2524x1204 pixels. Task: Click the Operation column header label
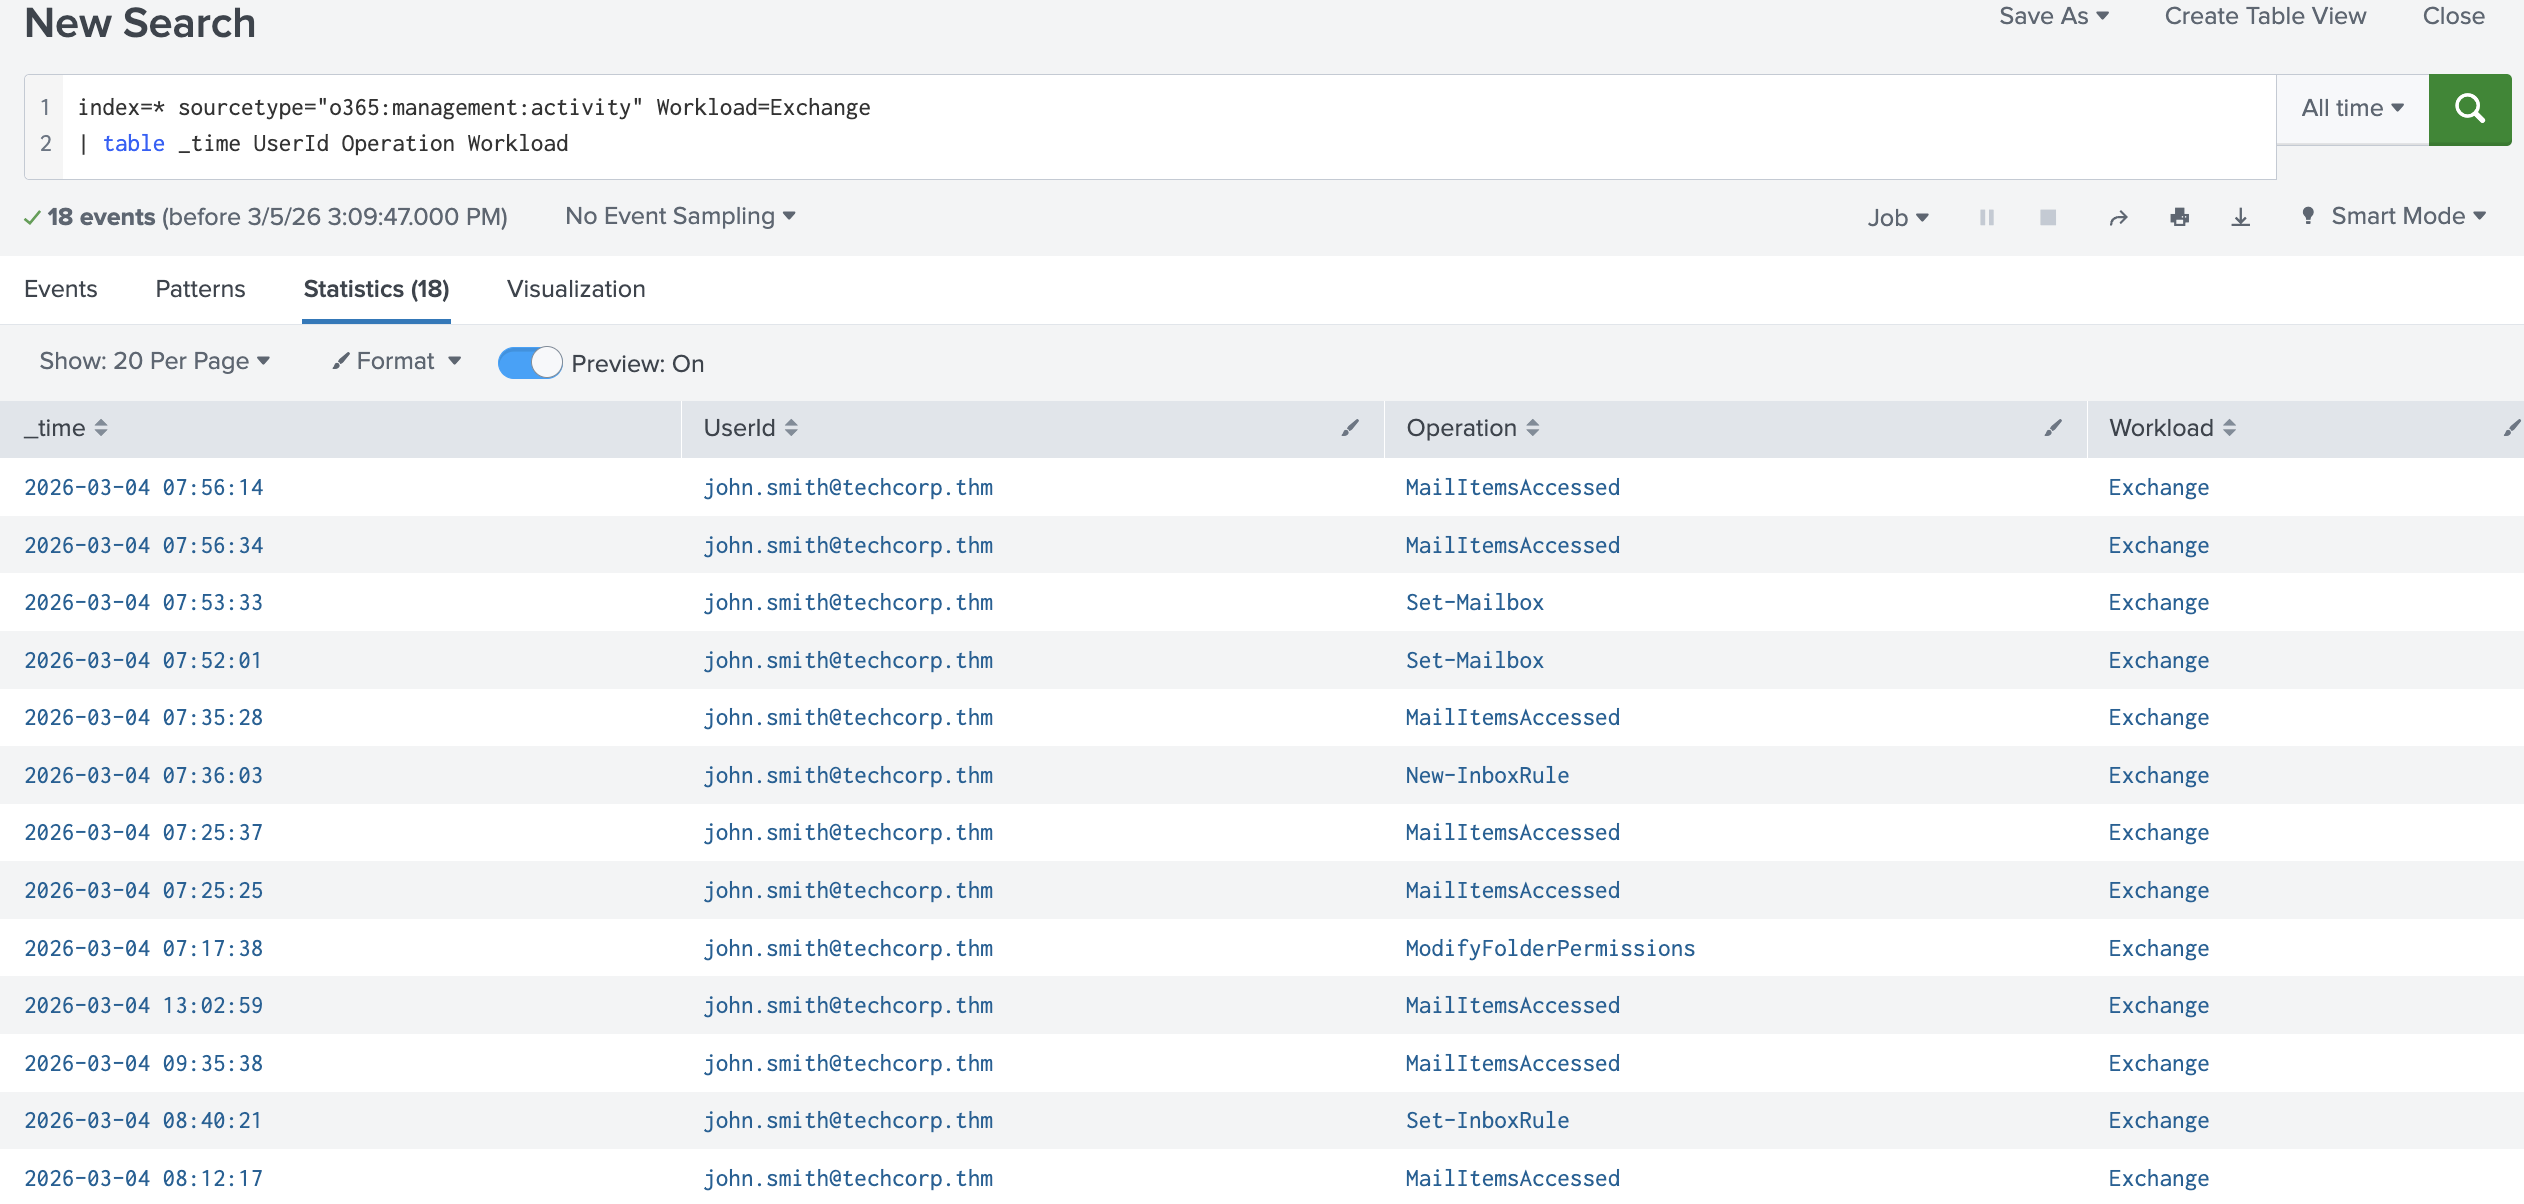[x=1461, y=428]
